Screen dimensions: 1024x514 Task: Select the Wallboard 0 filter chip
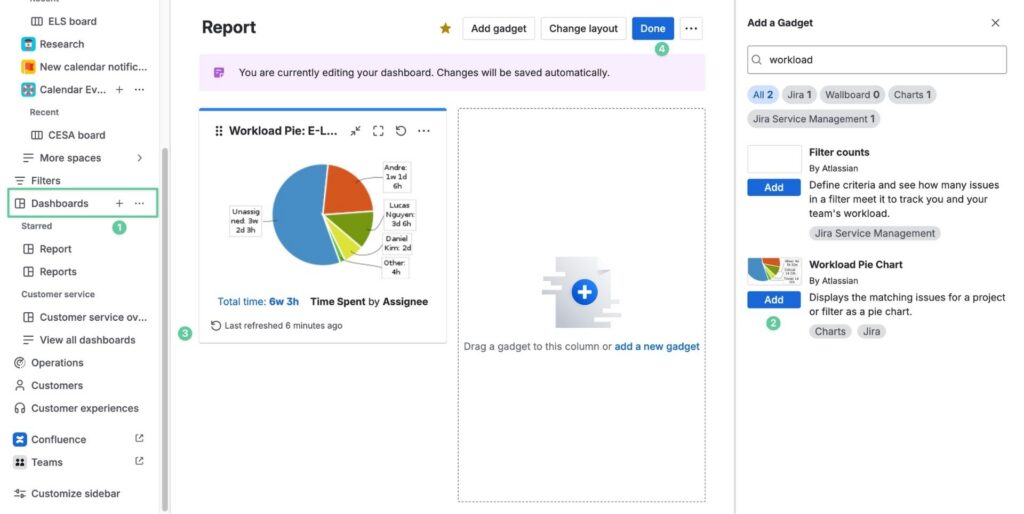(852, 95)
